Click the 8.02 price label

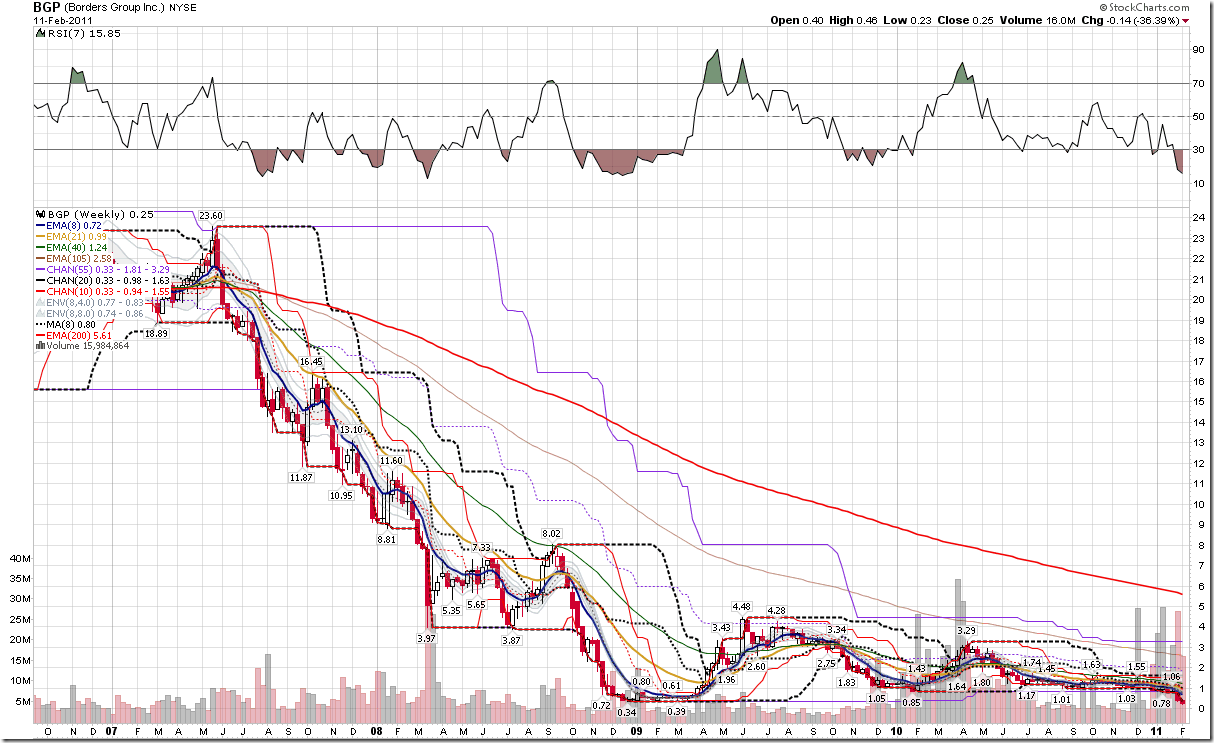pyautogui.click(x=552, y=534)
